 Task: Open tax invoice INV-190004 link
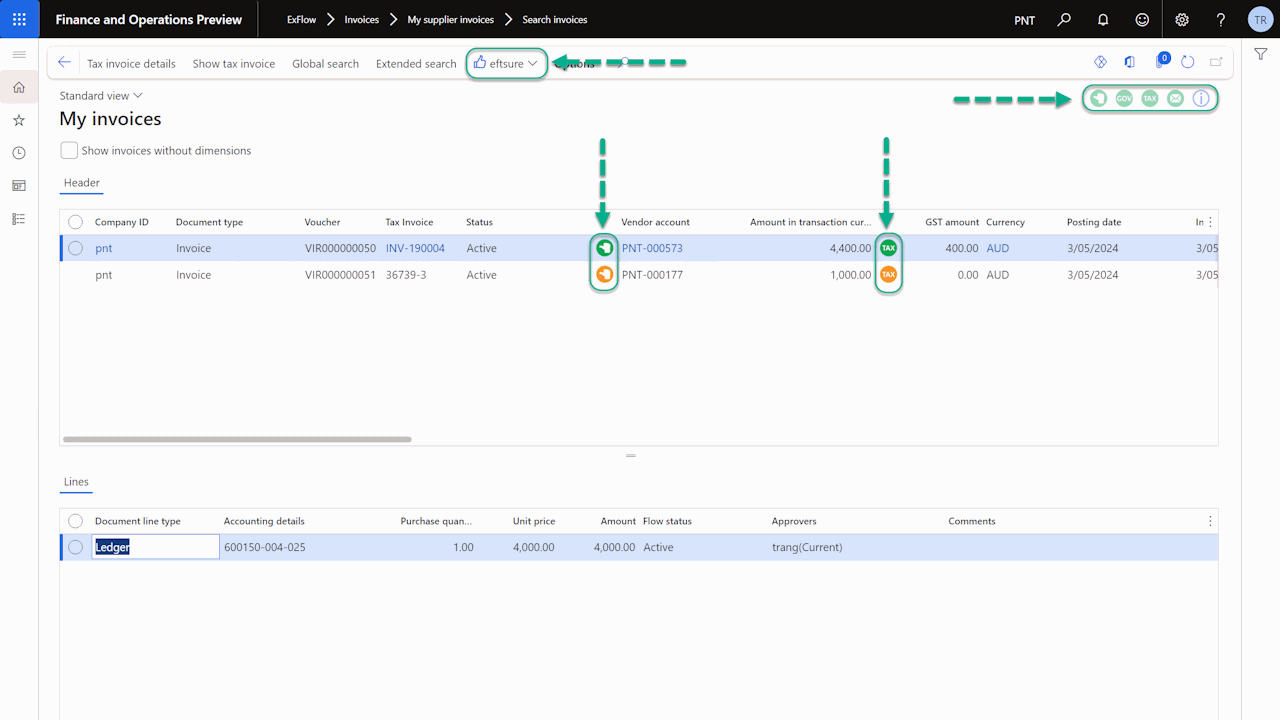coord(415,248)
